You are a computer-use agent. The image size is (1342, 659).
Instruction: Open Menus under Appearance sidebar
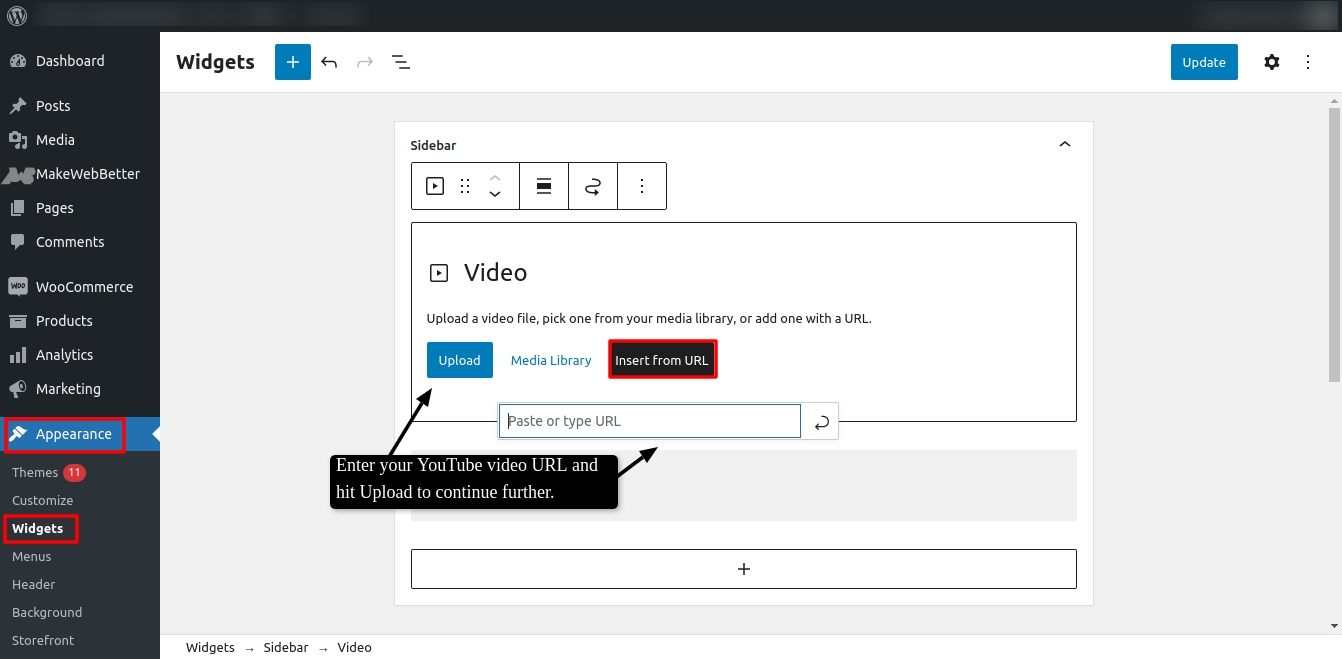click(x=30, y=556)
